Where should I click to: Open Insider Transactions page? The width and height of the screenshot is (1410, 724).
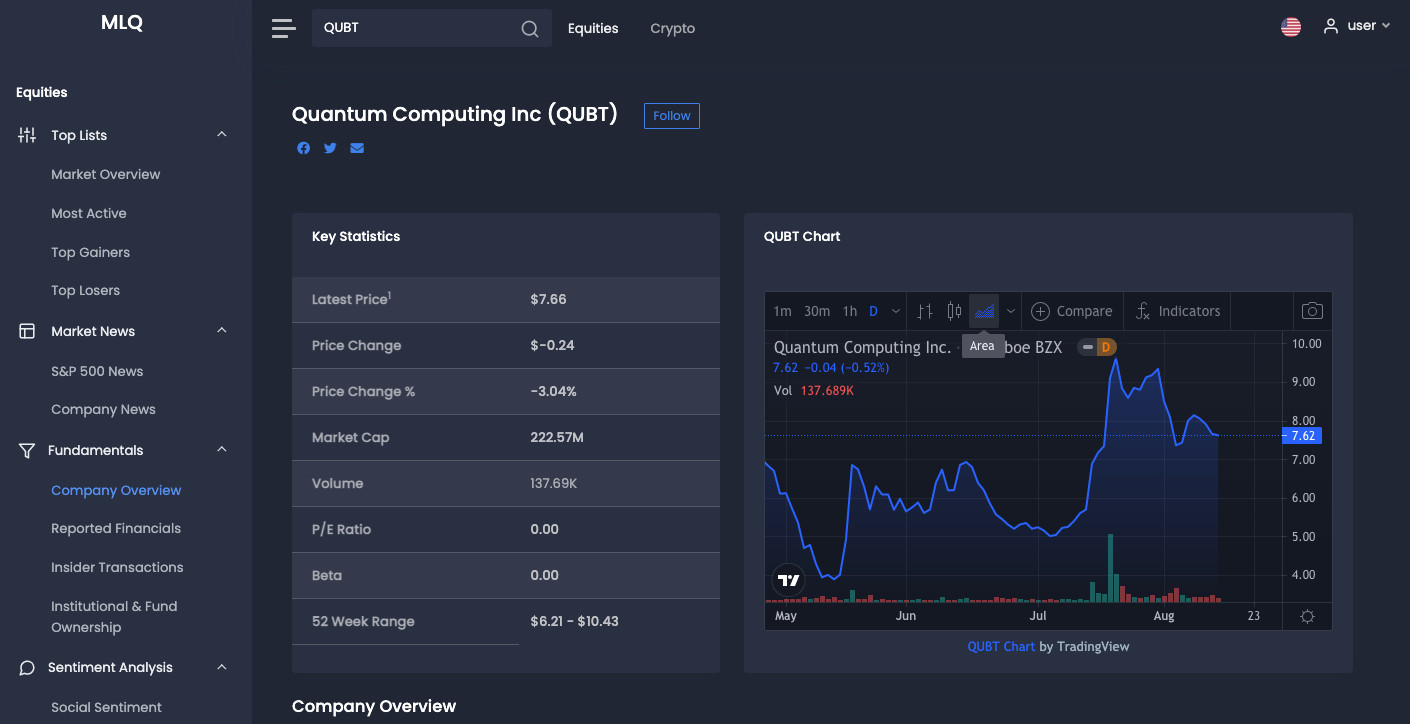(117, 567)
